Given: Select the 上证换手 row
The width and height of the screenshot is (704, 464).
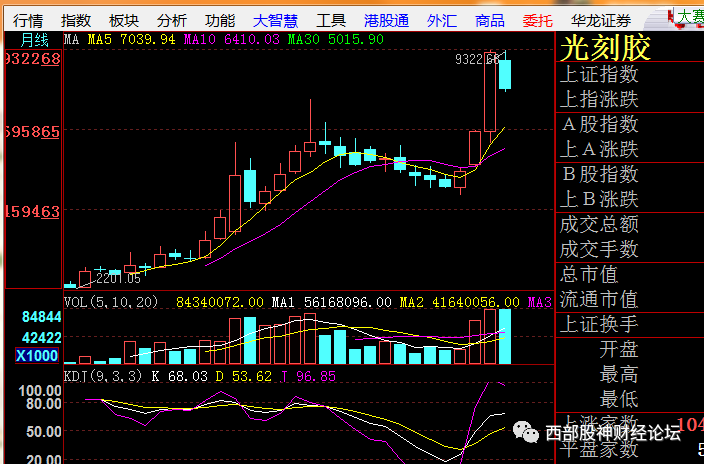Looking at the screenshot, I should pyautogui.click(x=630, y=324).
